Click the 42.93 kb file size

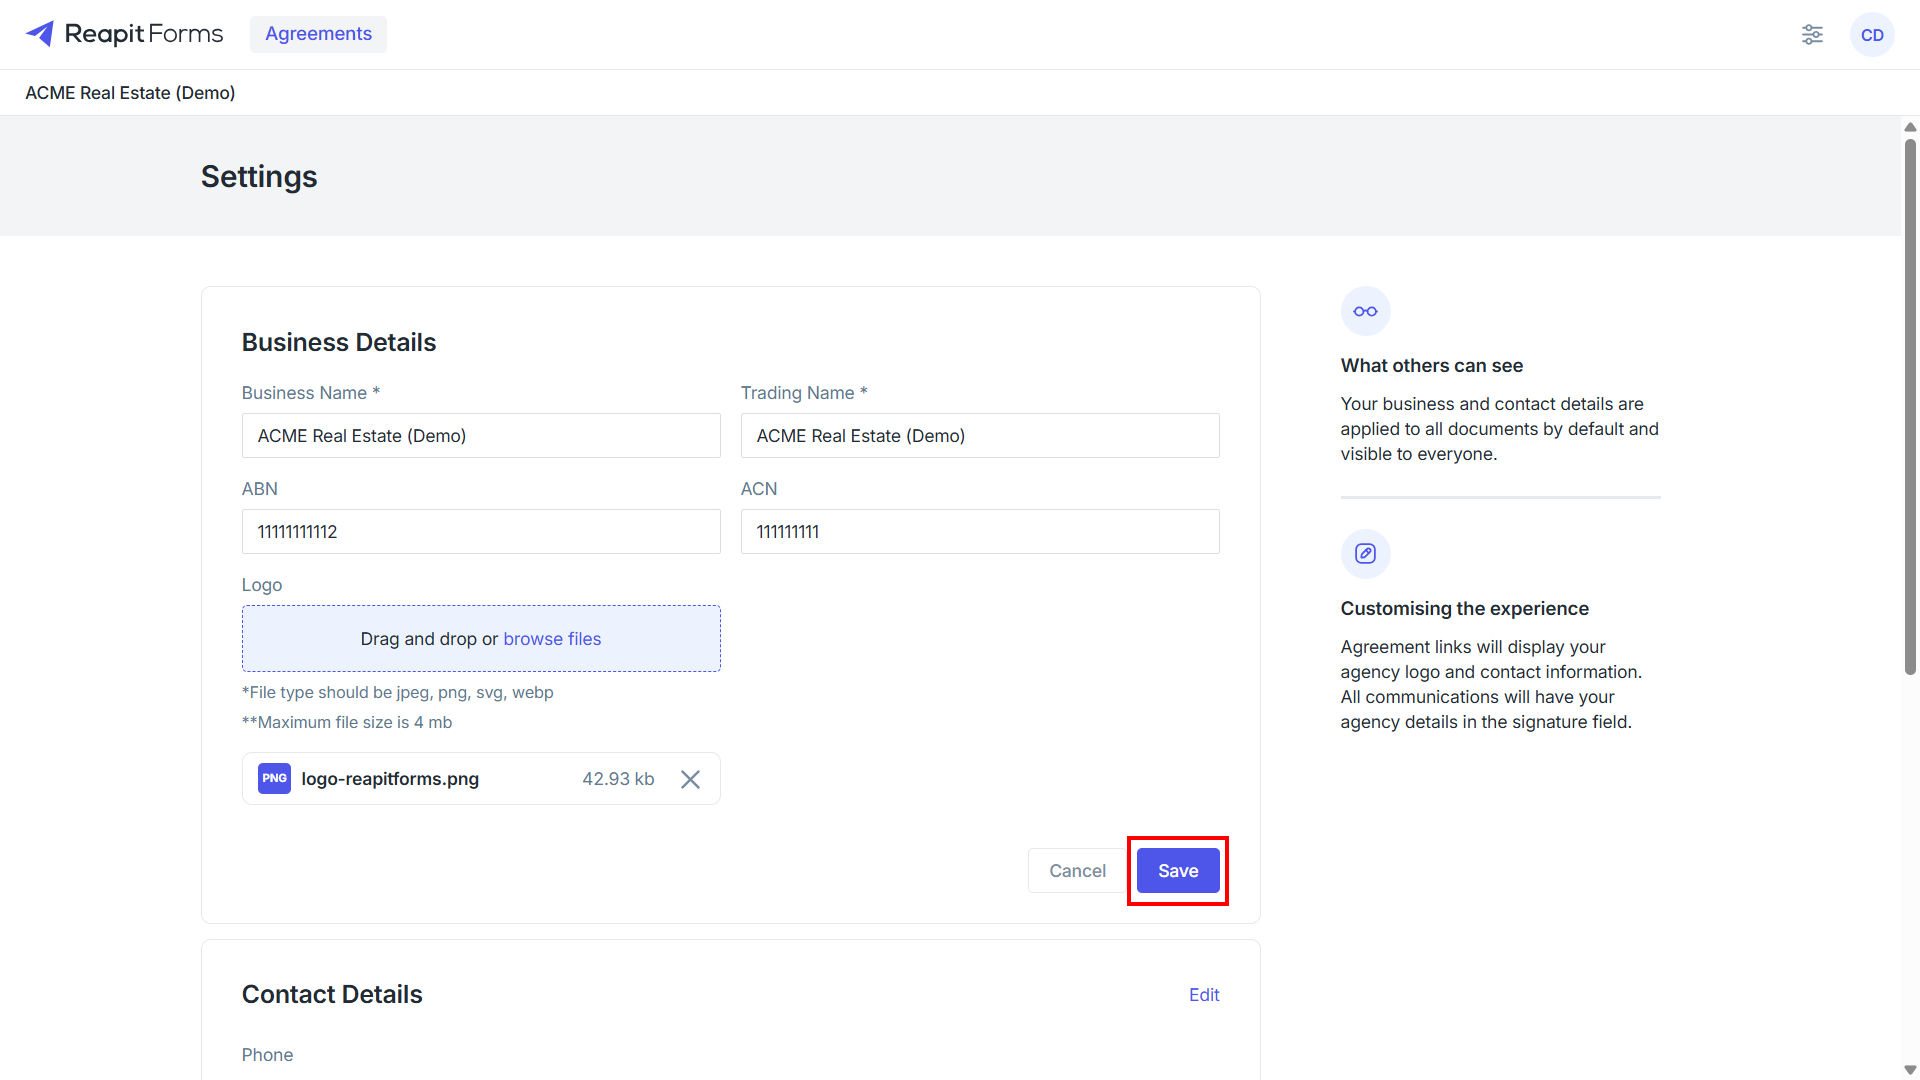click(618, 779)
